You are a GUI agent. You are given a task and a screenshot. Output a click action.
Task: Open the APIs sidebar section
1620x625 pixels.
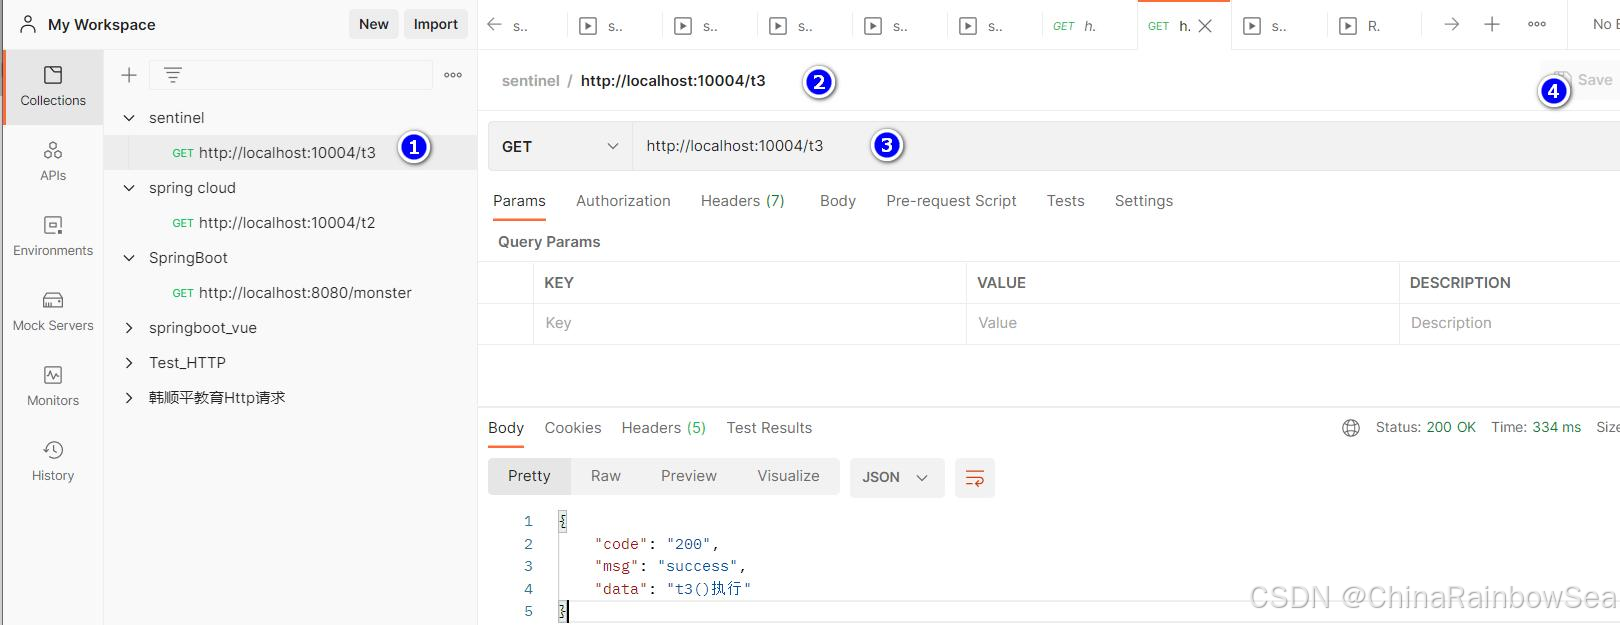click(x=53, y=161)
